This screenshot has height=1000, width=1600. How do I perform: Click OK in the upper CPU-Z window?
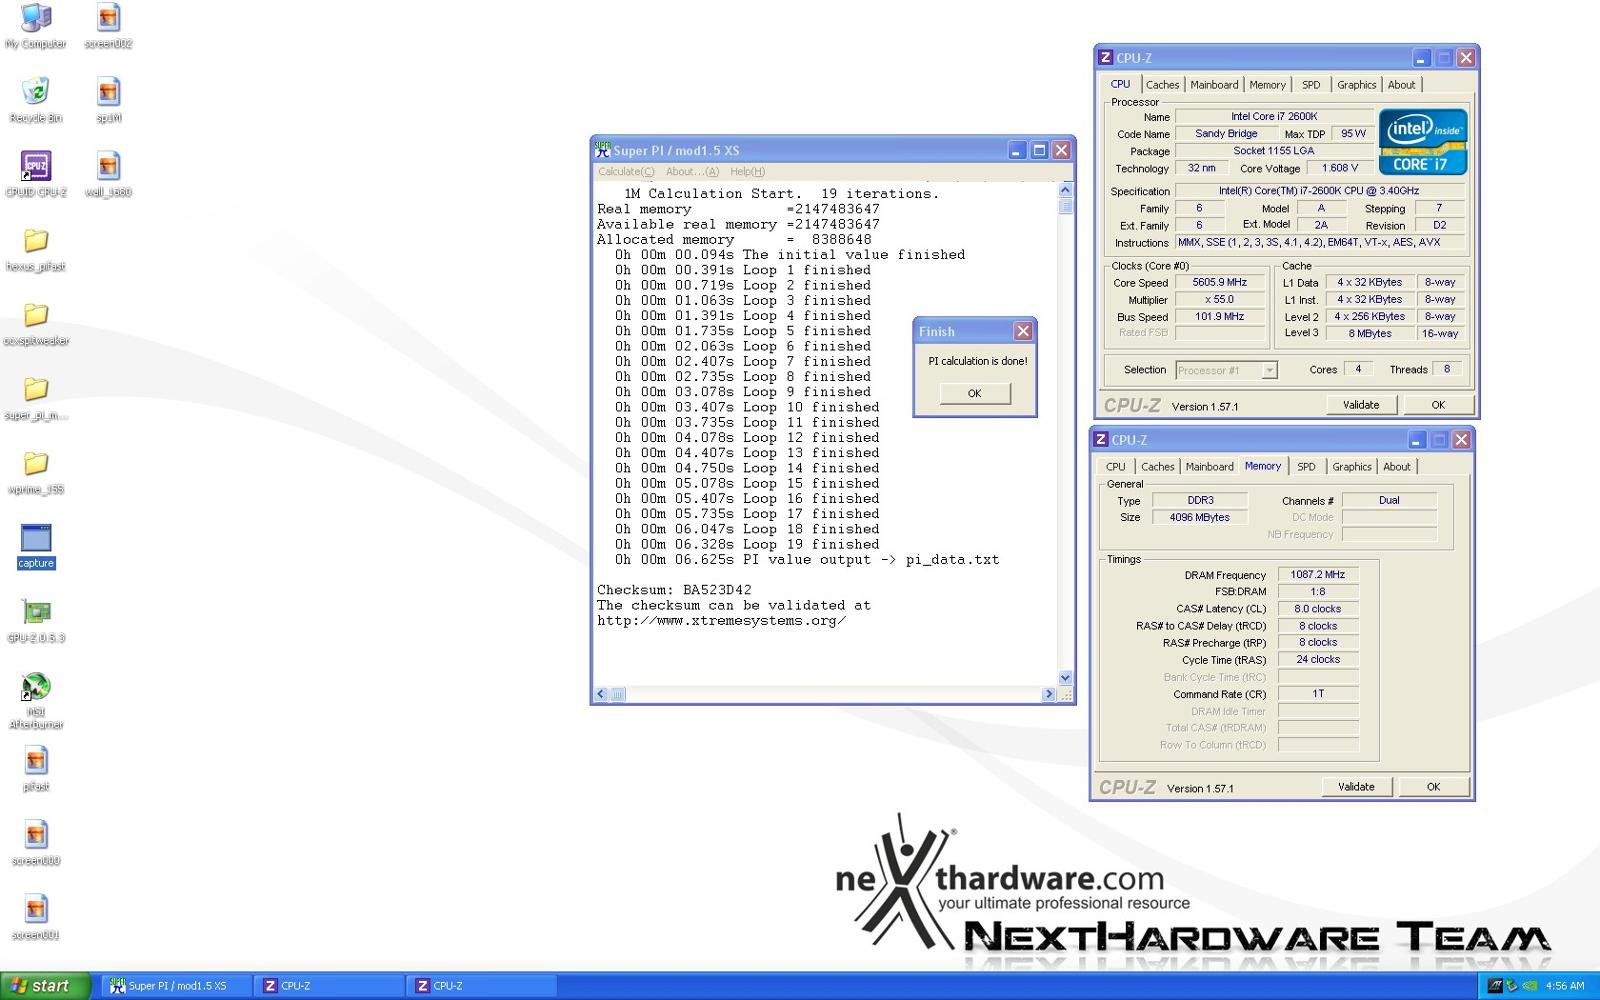(1438, 405)
